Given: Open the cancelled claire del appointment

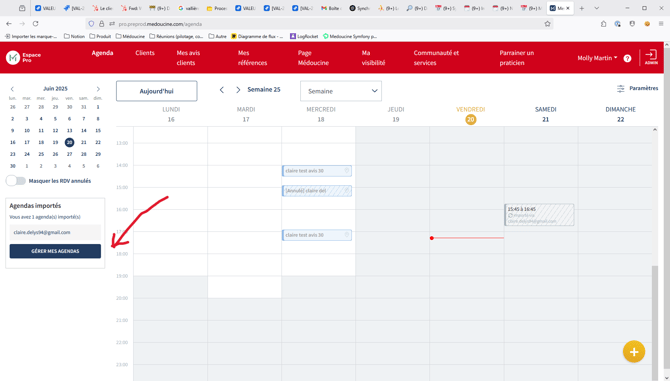Looking at the screenshot, I should pos(317,191).
